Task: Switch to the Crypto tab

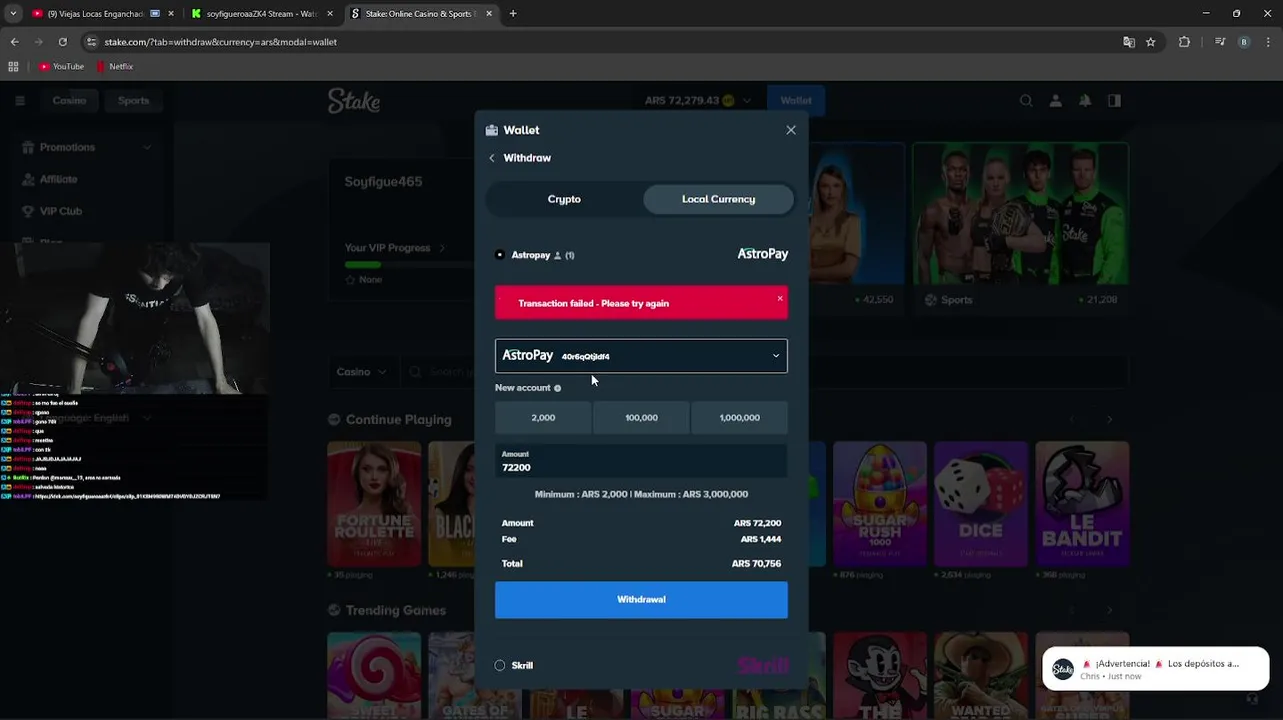Action: (564, 199)
